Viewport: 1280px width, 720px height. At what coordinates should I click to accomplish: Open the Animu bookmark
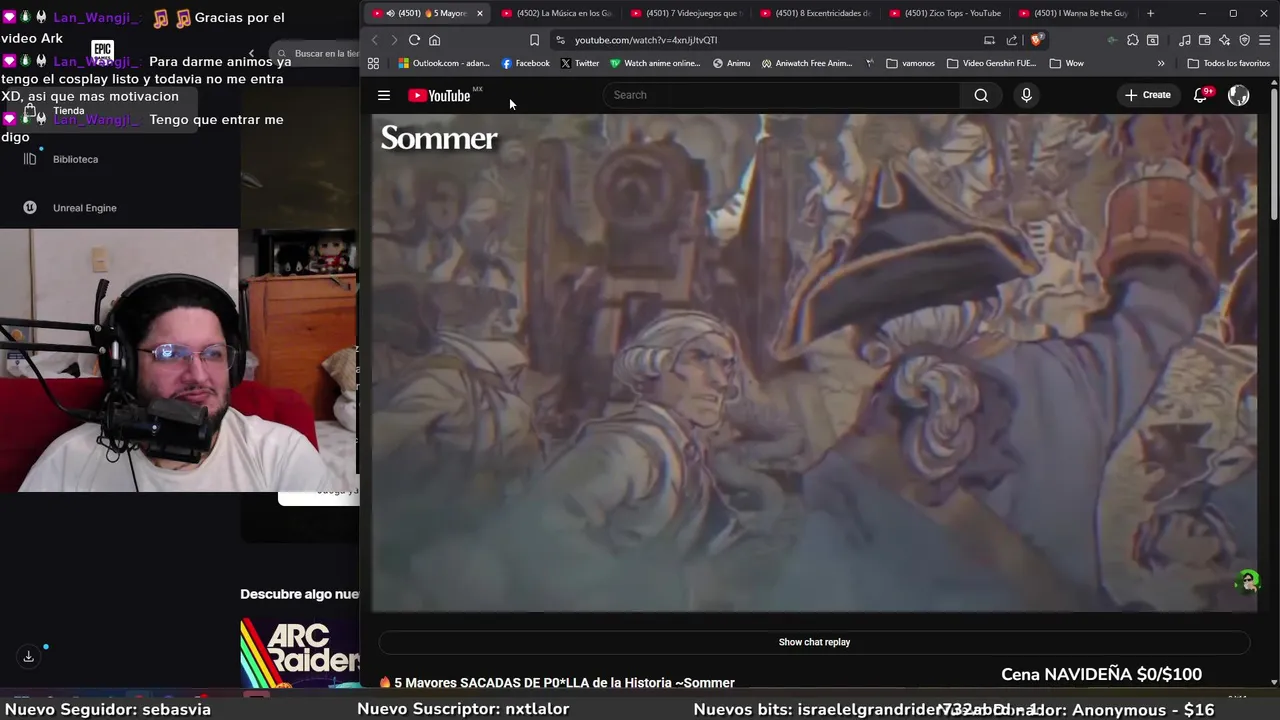(732, 63)
